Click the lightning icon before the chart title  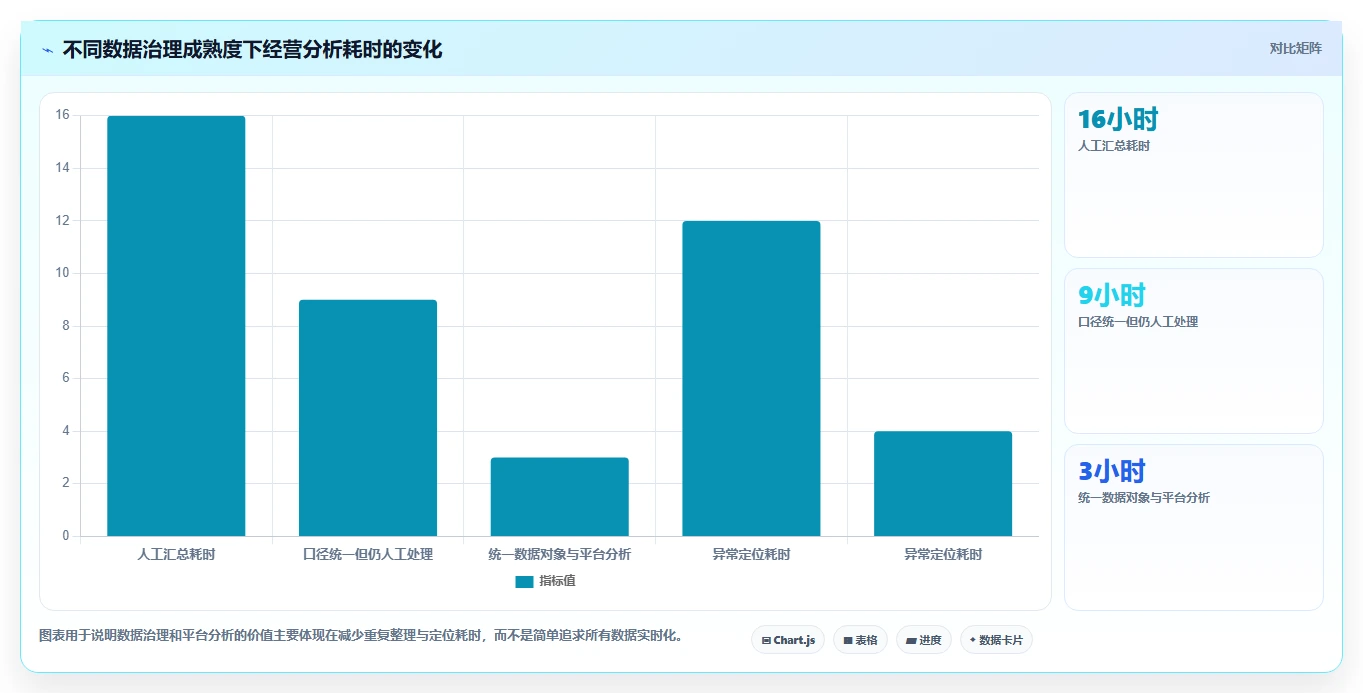point(48,49)
